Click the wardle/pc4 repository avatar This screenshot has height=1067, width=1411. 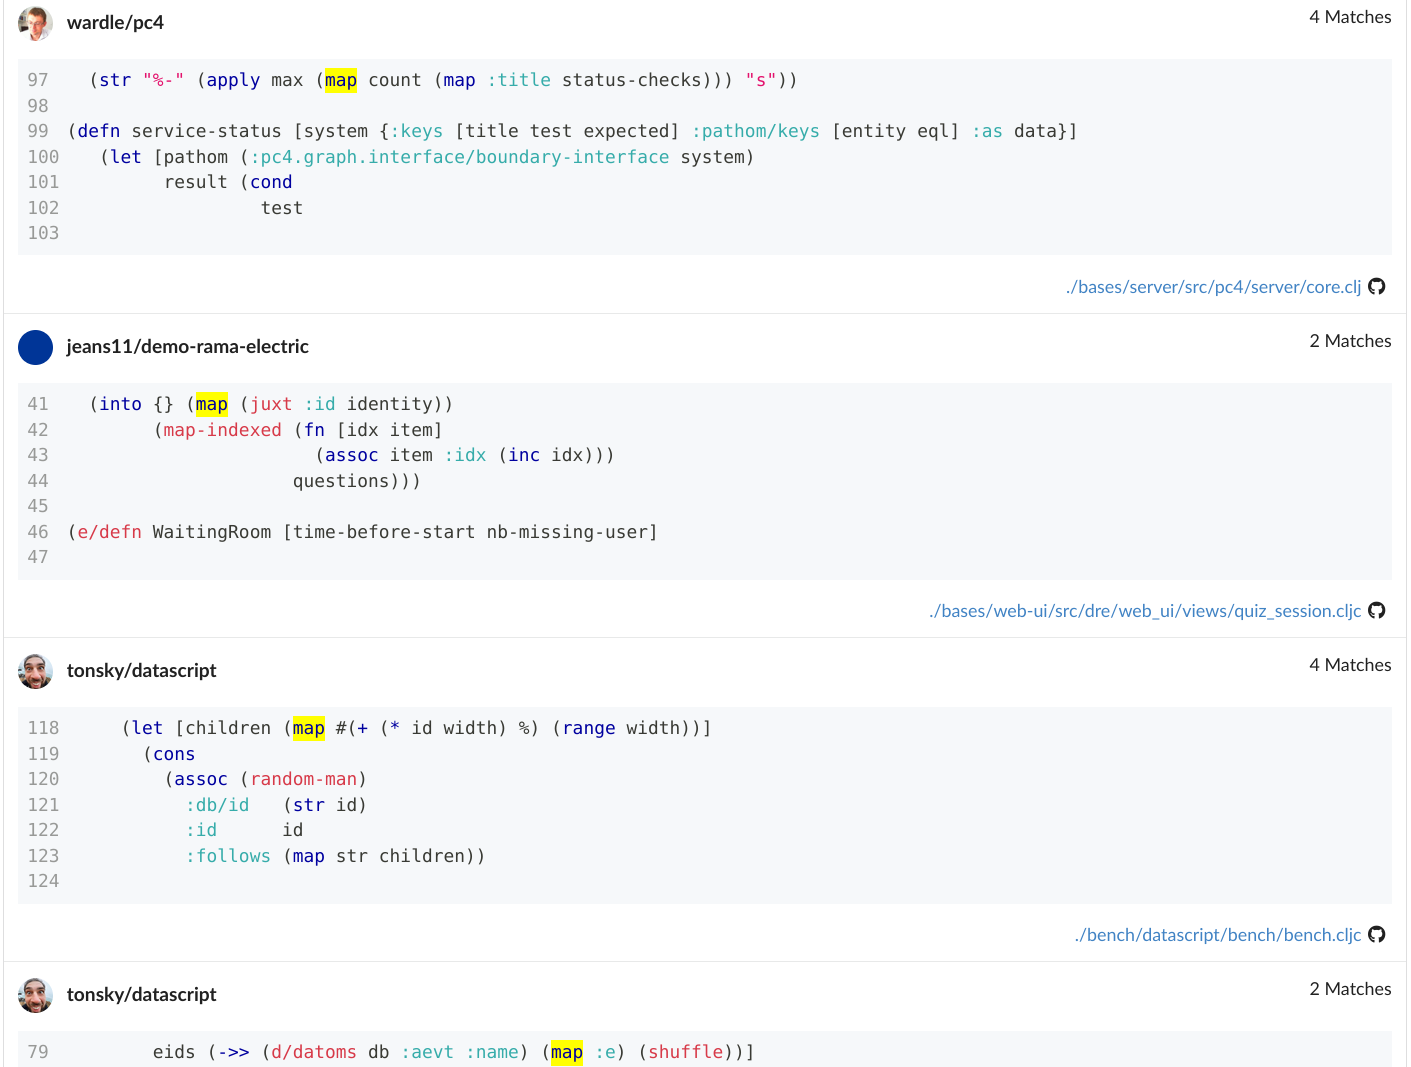(35, 23)
